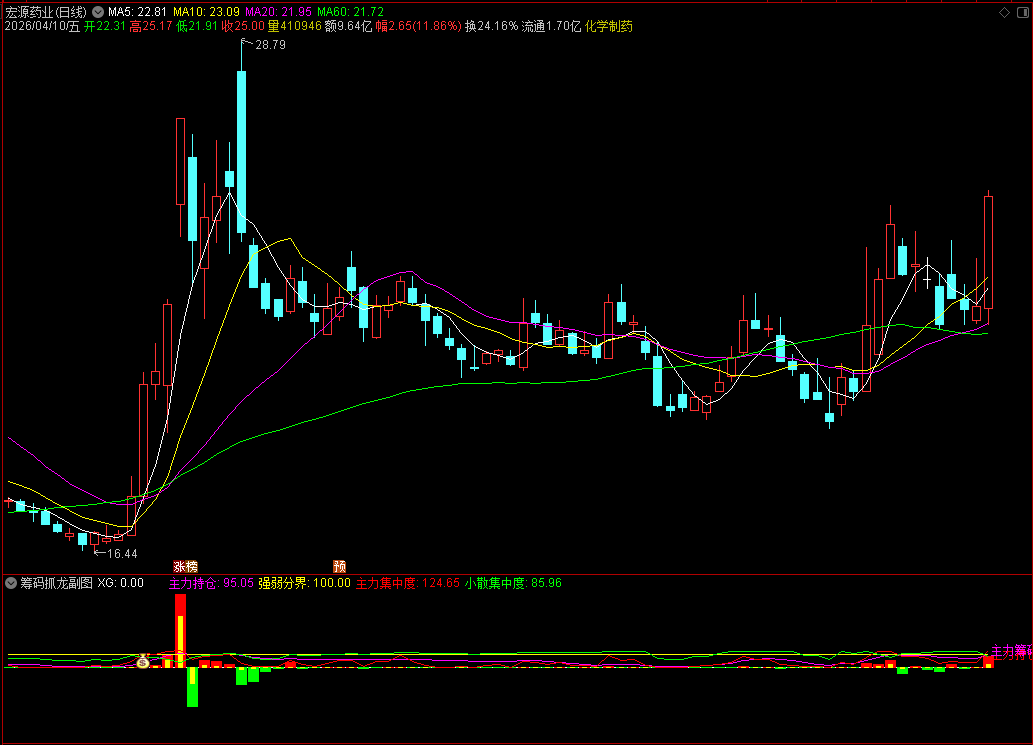Select the MA5: 22.81 indicator label
1033x745 pixels.
(x=137, y=12)
